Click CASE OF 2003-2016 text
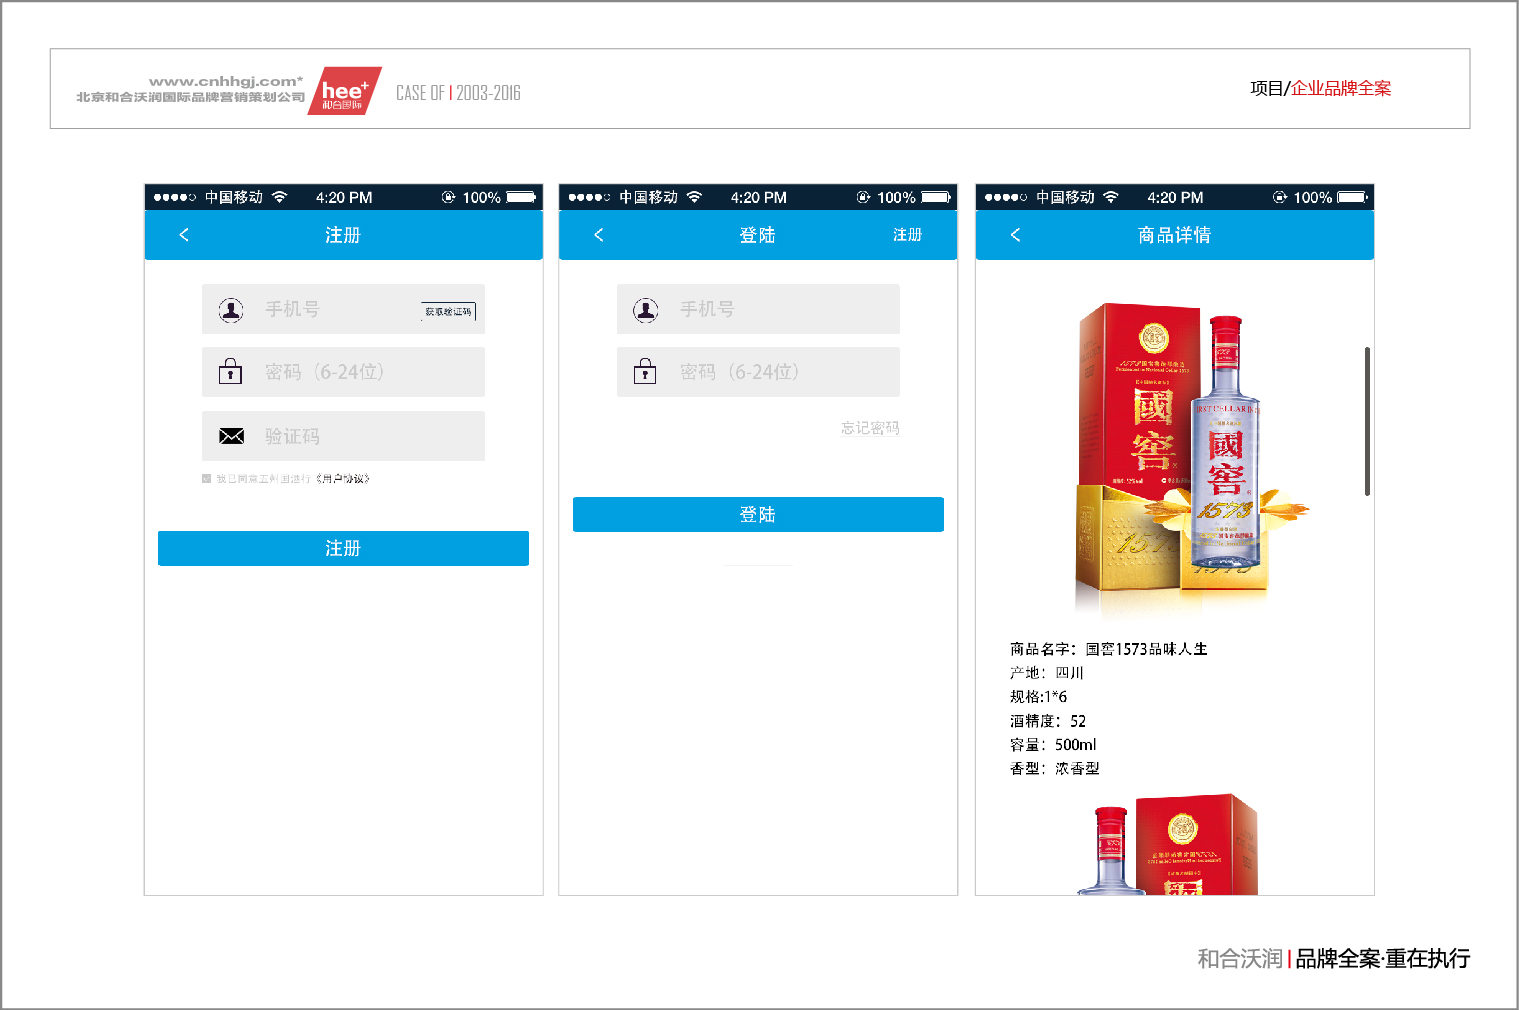The width and height of the screenshot is (1519, 1010). [458, 93]
